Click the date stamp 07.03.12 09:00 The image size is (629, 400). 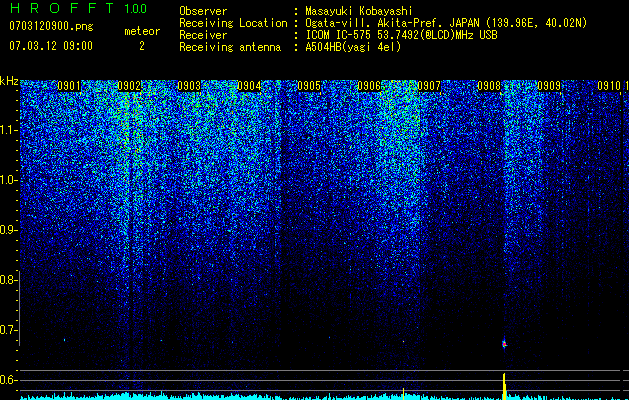[x=51, y=46]
